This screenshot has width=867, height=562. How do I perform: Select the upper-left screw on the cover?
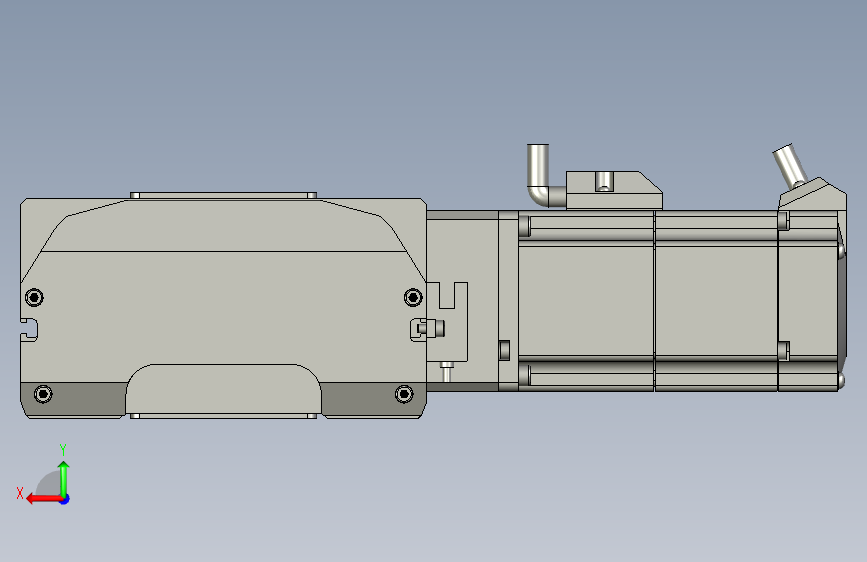point(34,297)
